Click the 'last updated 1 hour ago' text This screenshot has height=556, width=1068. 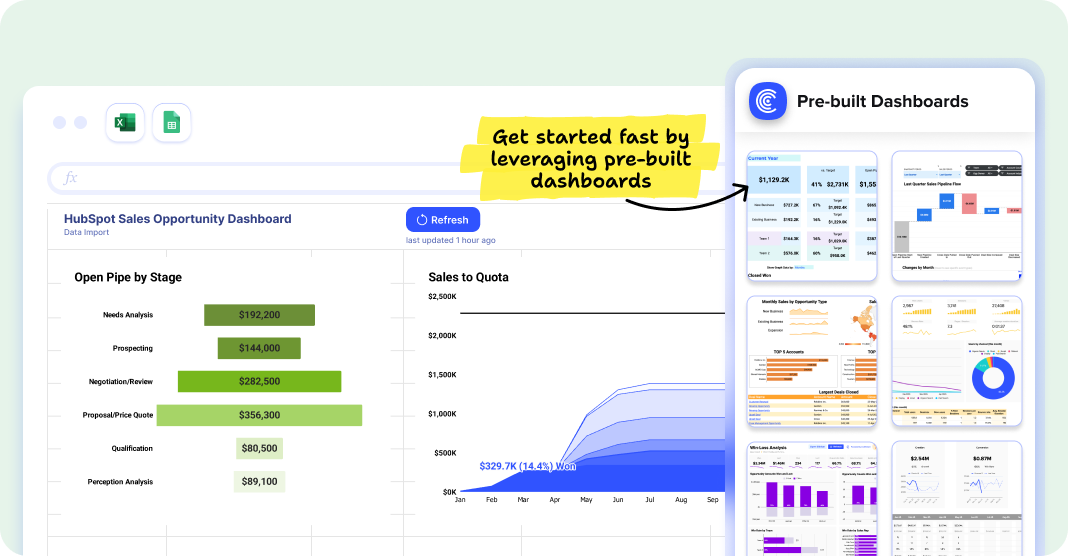(x=451, y=241)
